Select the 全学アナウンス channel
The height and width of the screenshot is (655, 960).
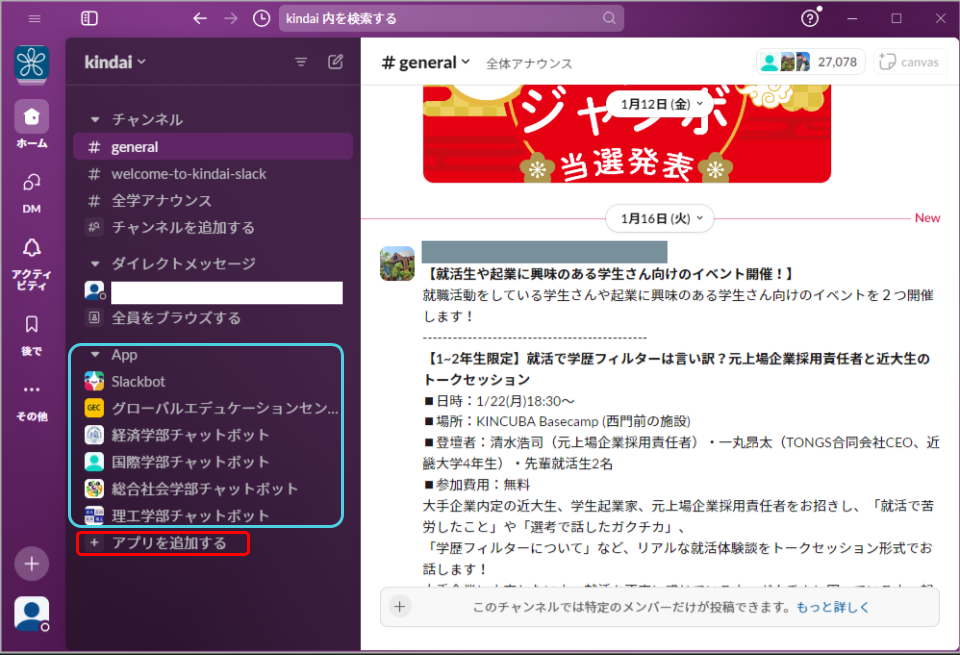[161, 200]
